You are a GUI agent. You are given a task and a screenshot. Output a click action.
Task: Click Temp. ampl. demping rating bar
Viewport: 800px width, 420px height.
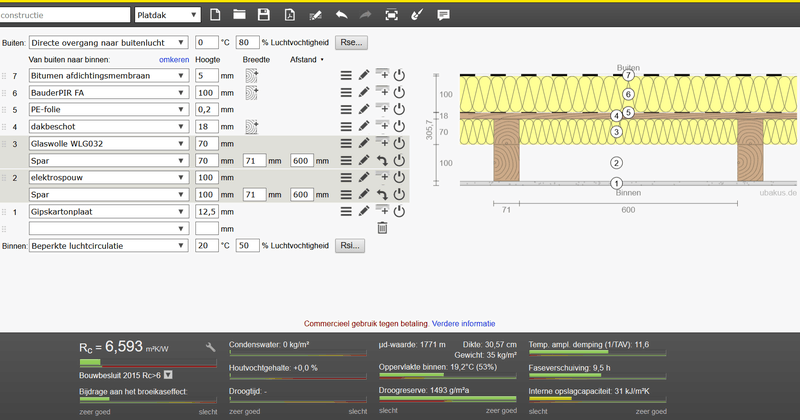(597, 352)
